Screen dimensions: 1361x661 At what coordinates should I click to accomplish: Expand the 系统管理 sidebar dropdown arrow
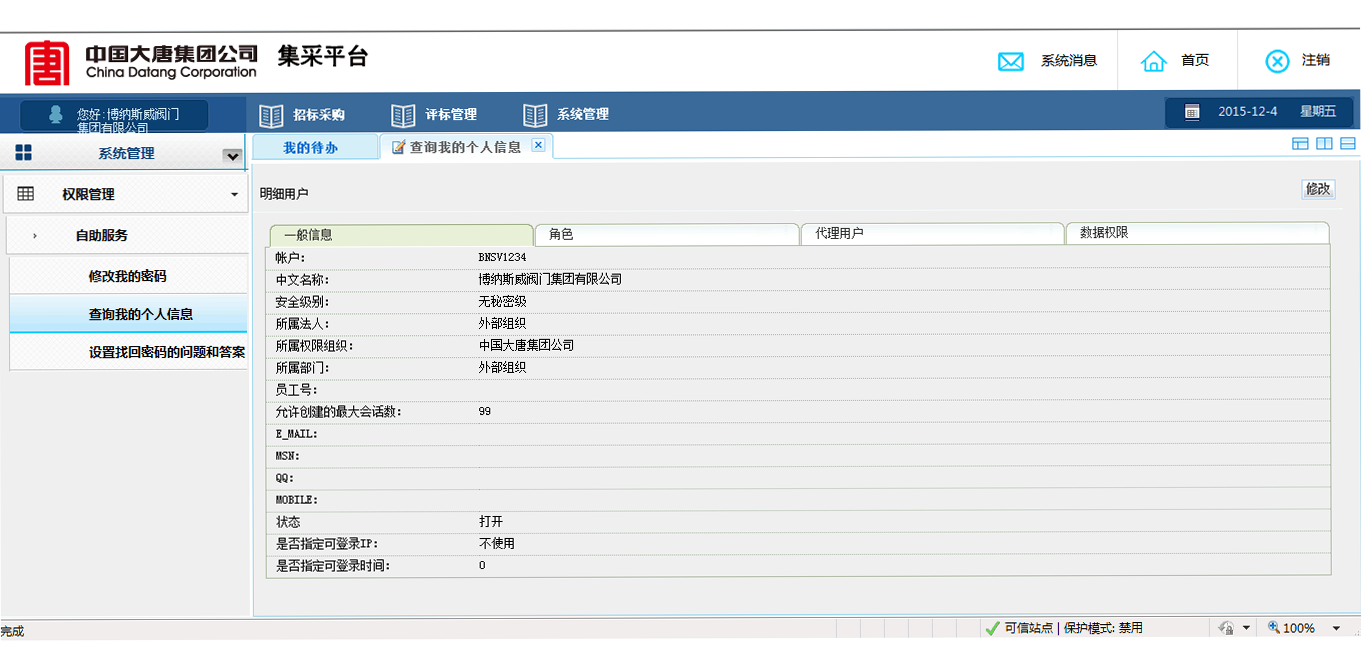[x=232, y=156]
